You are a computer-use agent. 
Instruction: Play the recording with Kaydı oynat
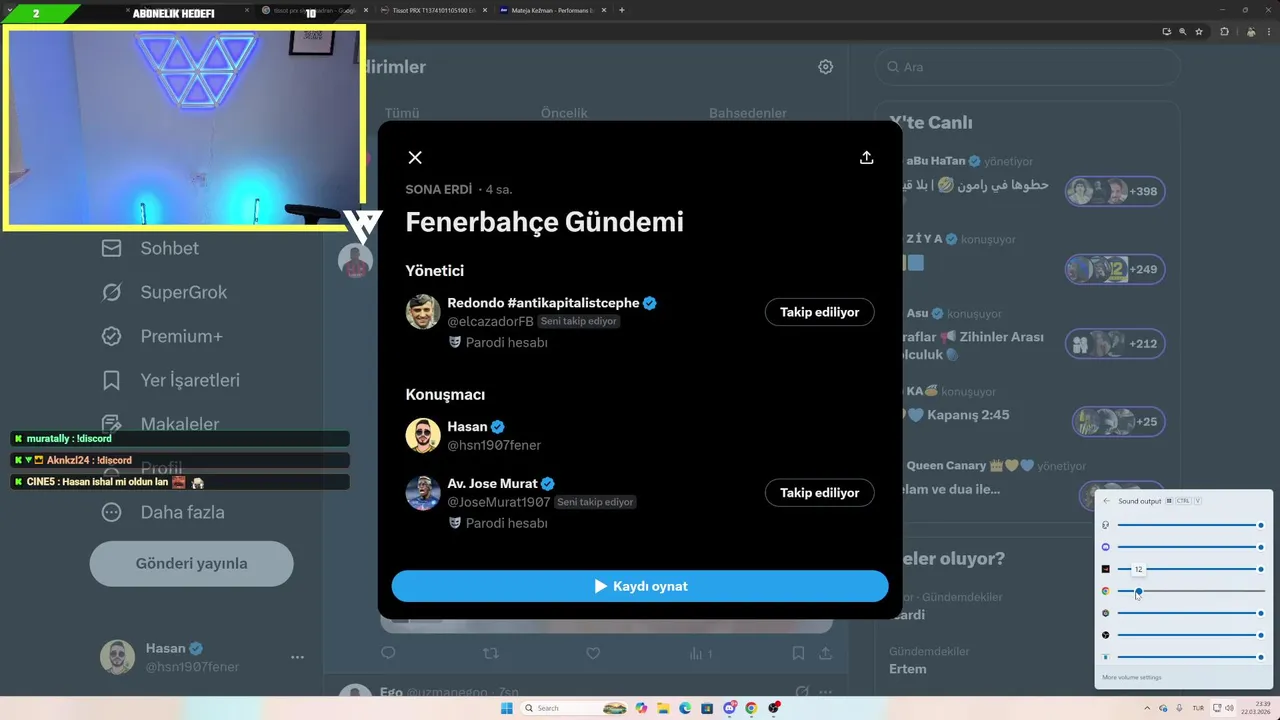[x=640, y=586]
